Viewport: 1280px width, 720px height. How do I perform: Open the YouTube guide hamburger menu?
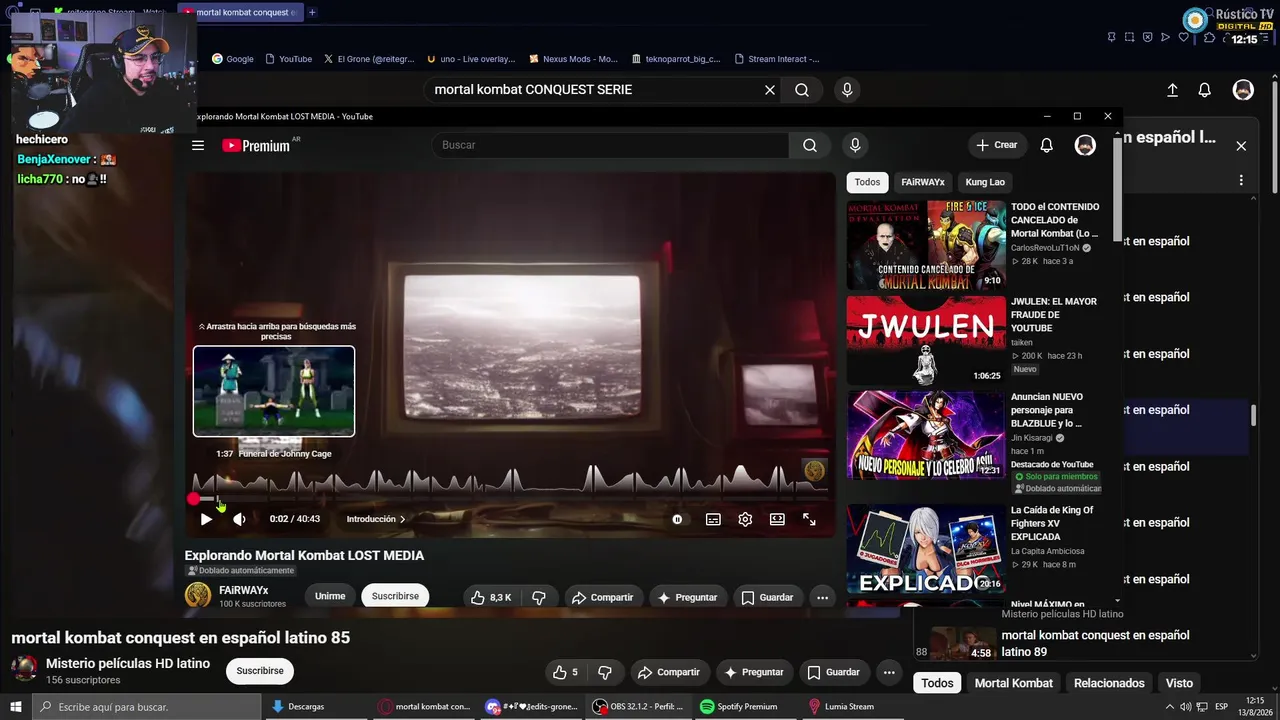click(198, 146)
